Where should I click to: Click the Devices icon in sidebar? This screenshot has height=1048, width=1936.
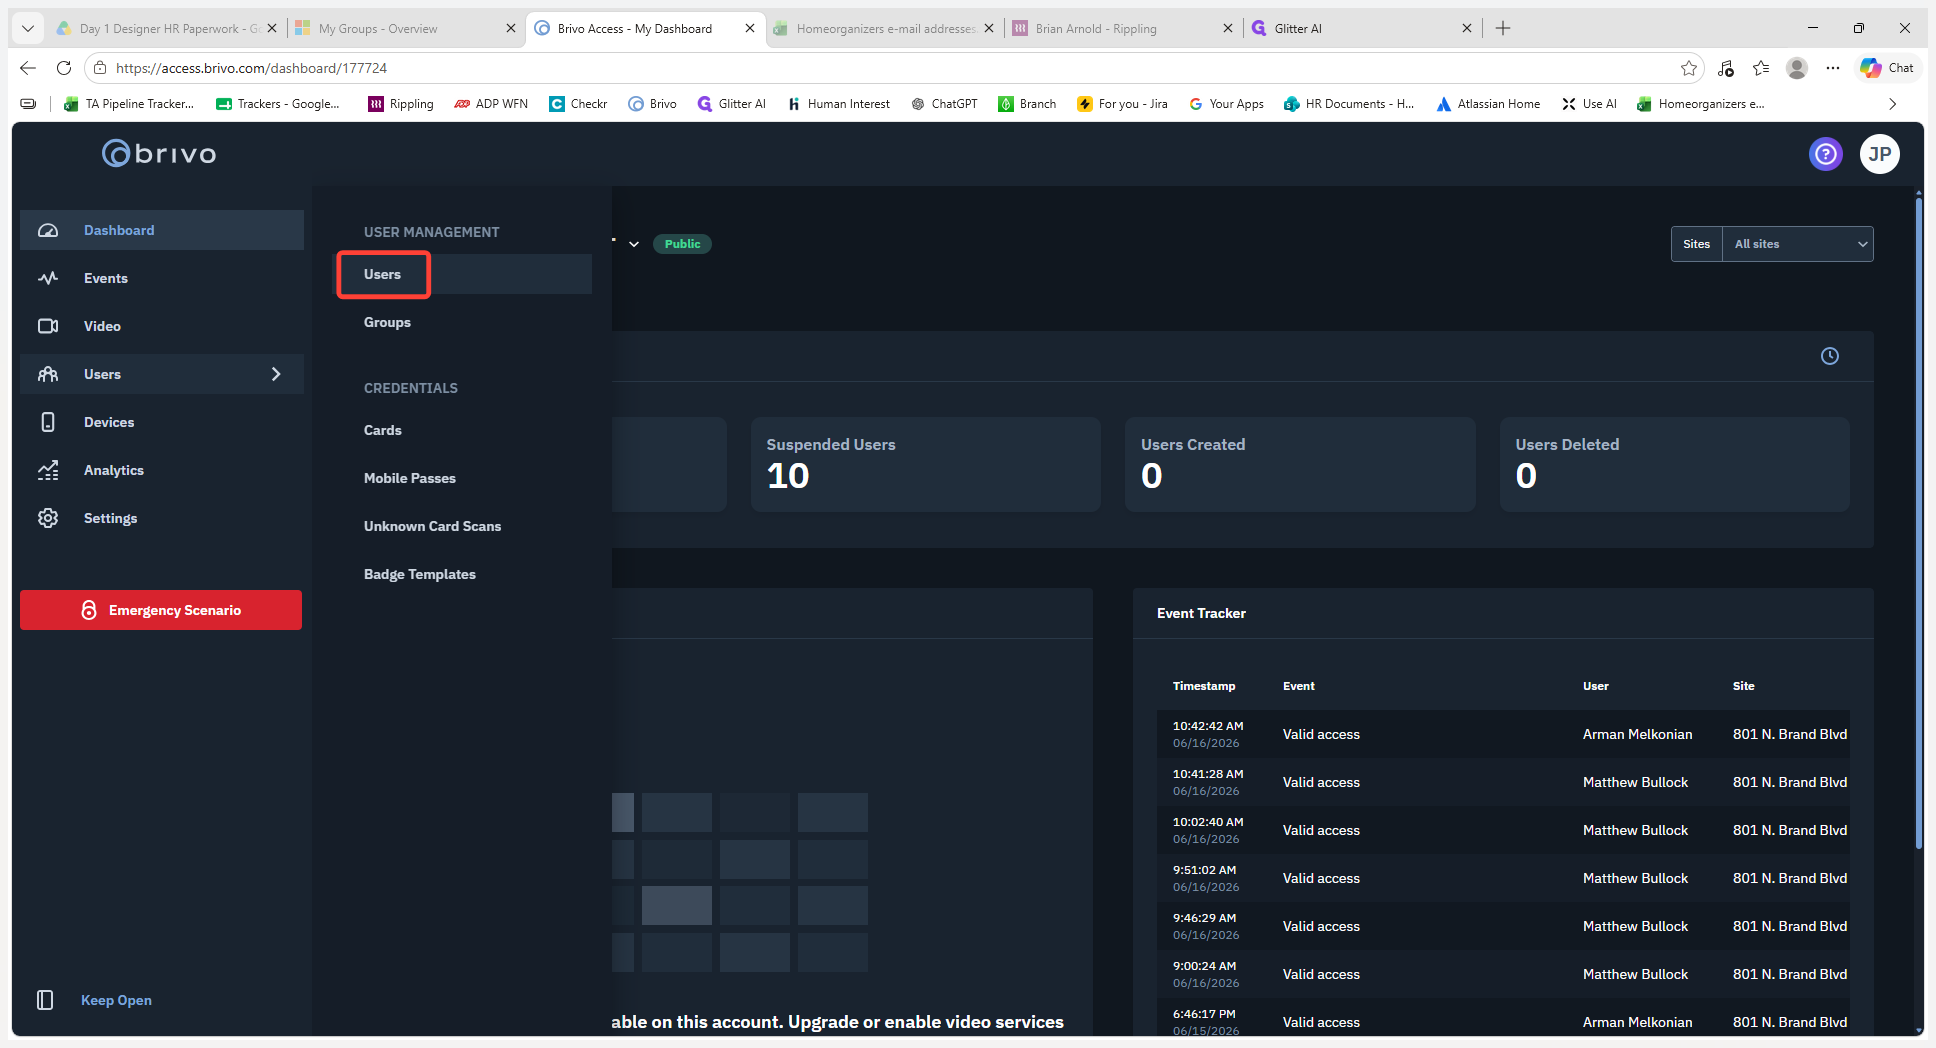coord(48,422)
